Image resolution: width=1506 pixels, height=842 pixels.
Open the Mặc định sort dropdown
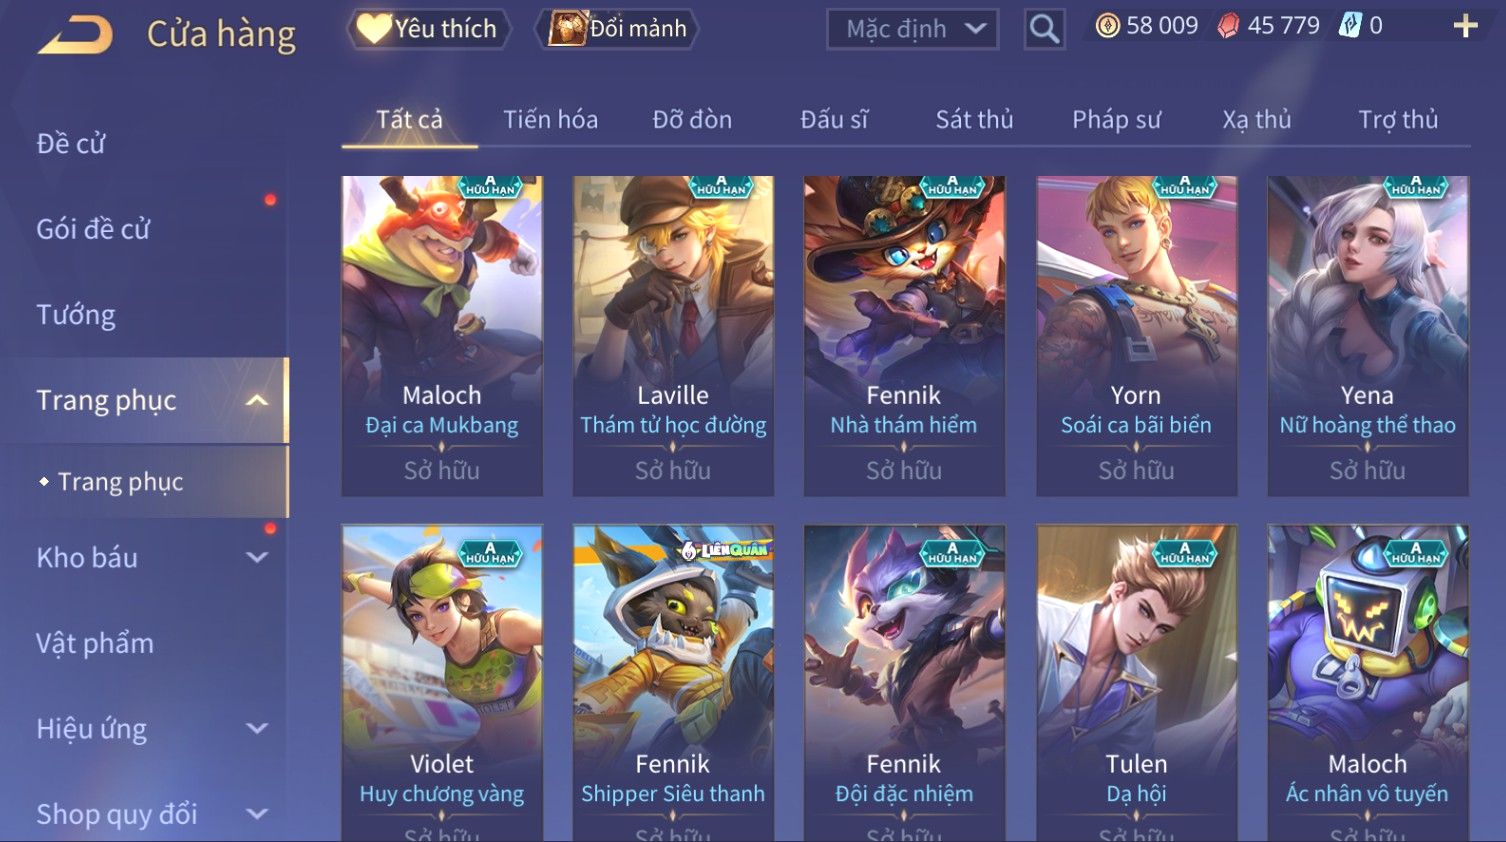click(x=913, y=29)
